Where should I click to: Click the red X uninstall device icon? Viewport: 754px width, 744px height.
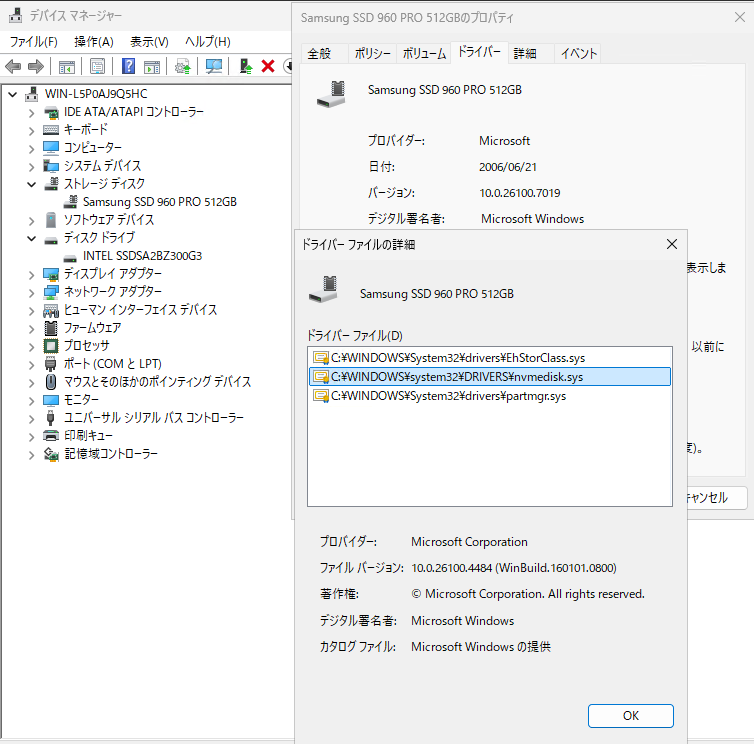(268, 66)
